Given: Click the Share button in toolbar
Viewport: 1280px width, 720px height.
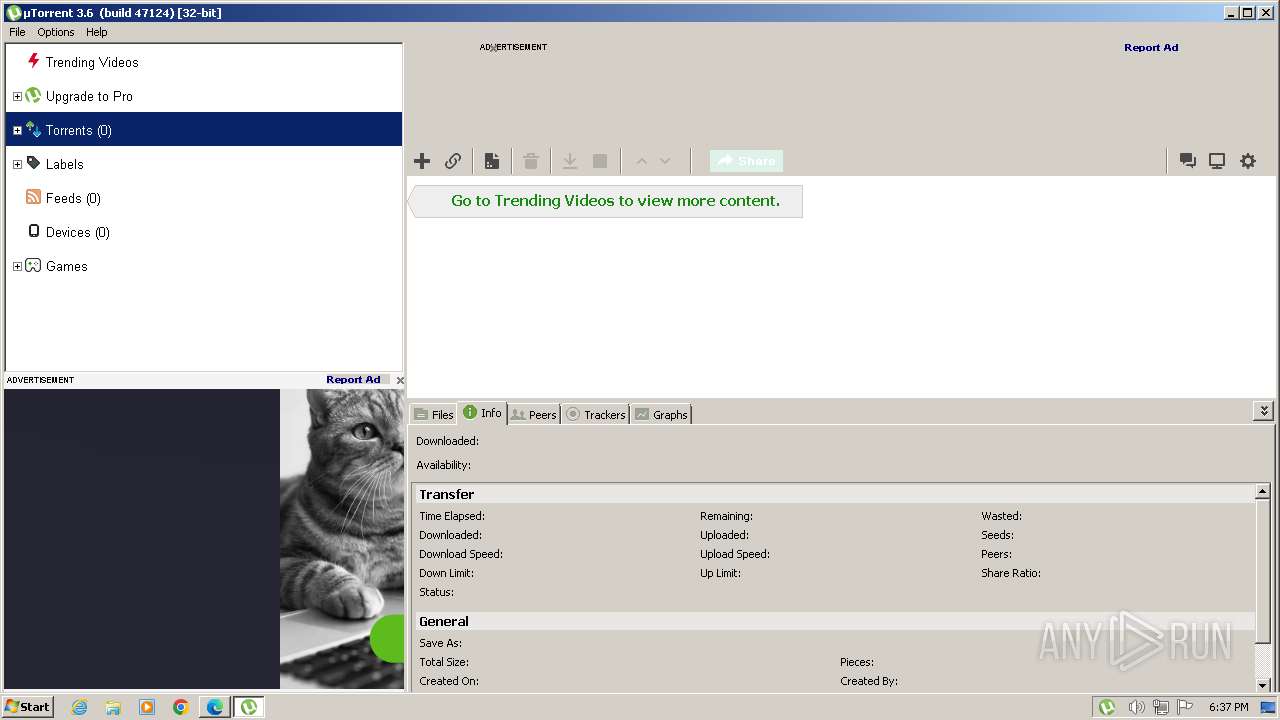Looking at the screenshot, I should coord(746,161).
